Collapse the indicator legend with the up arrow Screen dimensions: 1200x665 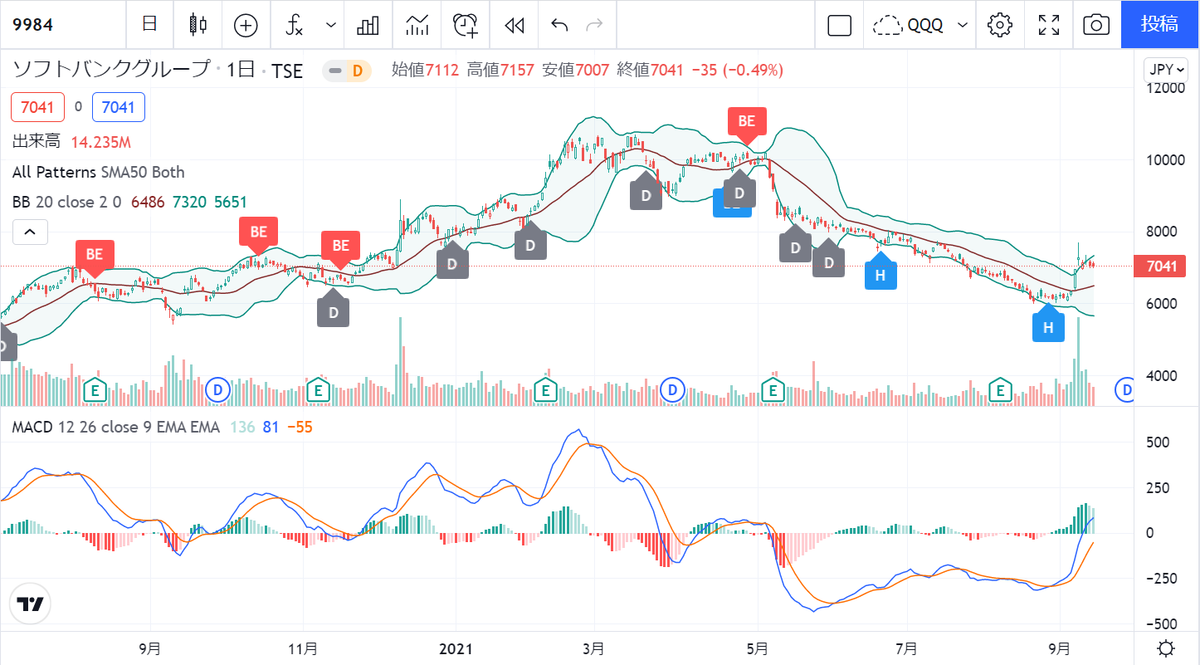click(x=30, y=232)
